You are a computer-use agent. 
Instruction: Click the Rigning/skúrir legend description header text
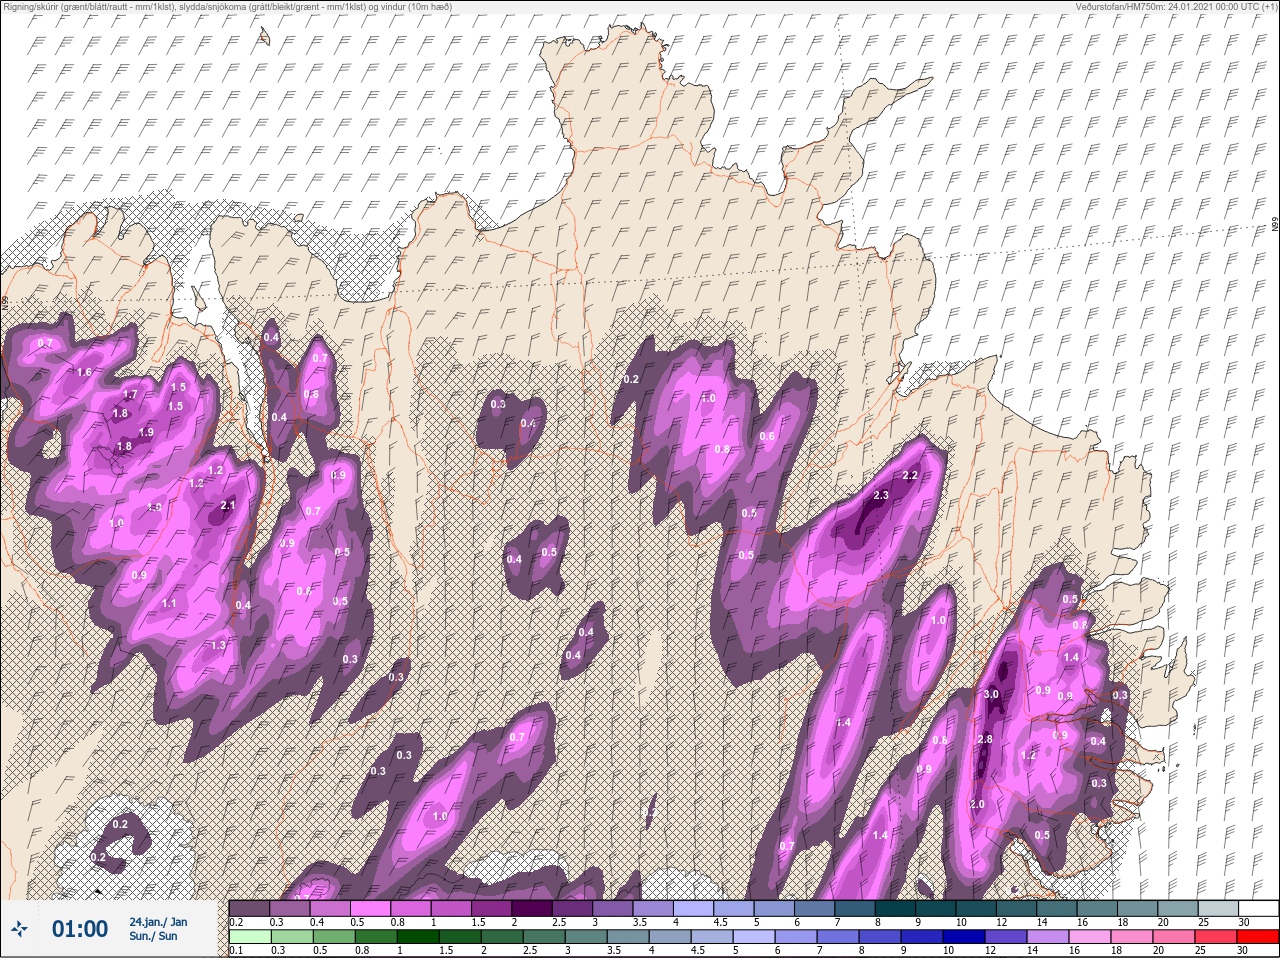click(x=226, y=6)
